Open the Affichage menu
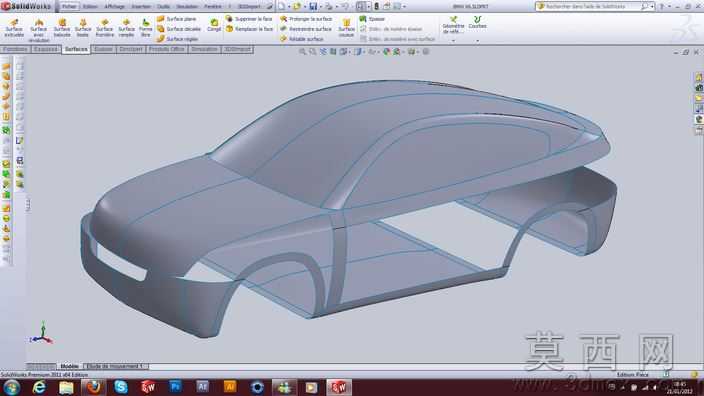This screenshot has width=704, height=396. point(114,6)
